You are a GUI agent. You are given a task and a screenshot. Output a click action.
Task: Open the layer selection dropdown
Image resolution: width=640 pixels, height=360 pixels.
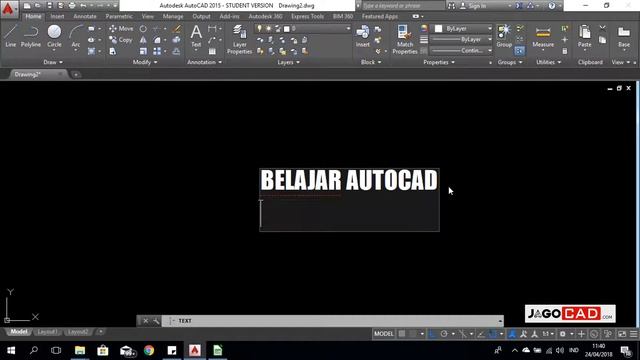click(x=303, y=29)
